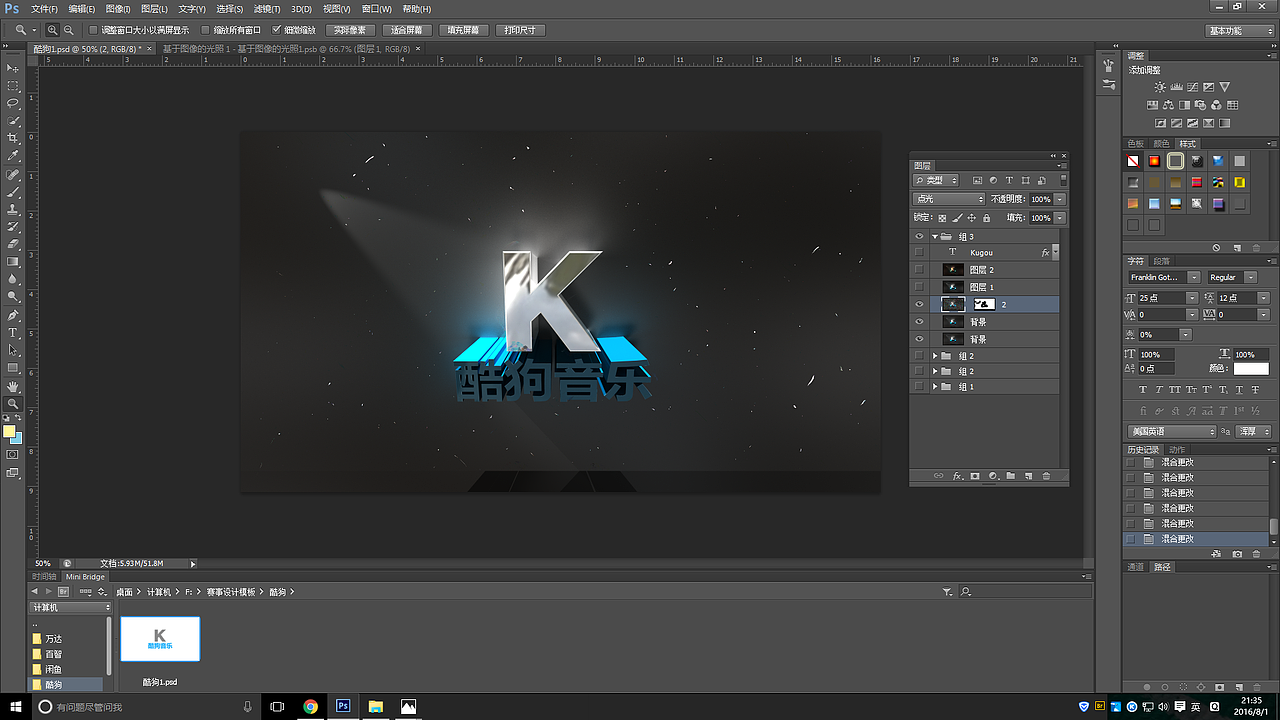Select the Zoom tool in toolbox

(x=14, y=404)
